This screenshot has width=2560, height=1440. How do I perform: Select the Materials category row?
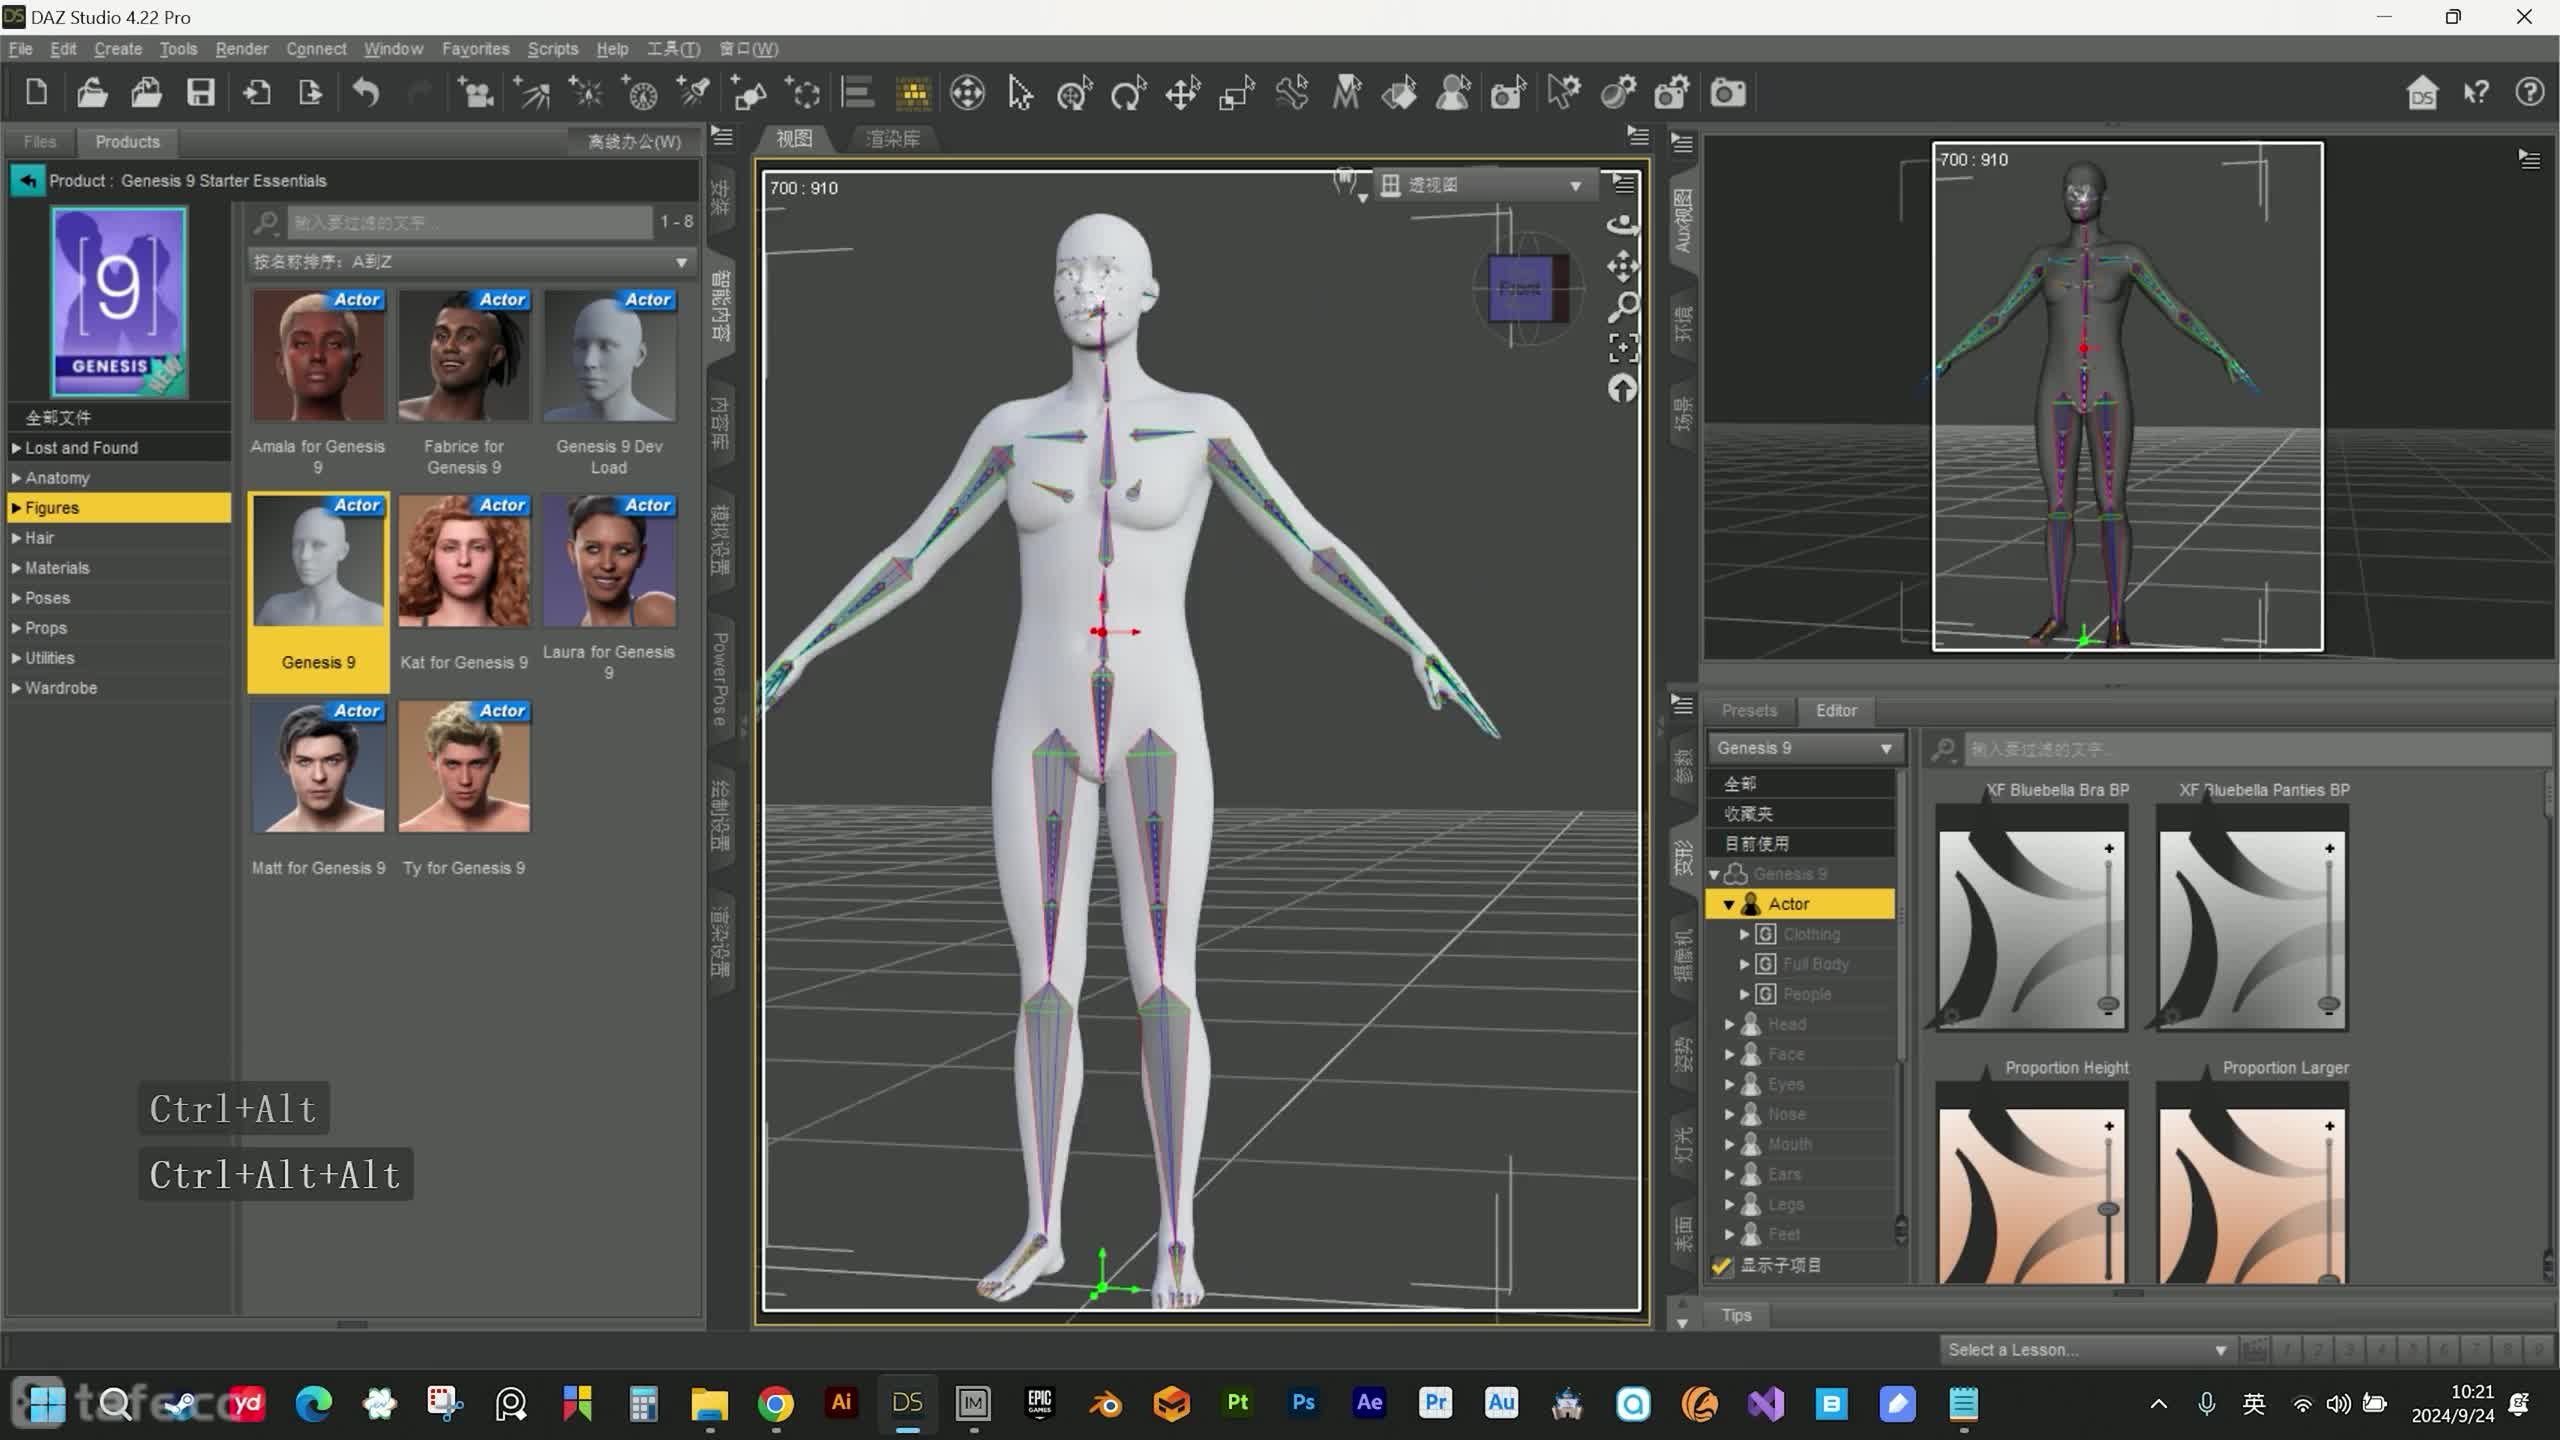(119, 568)
